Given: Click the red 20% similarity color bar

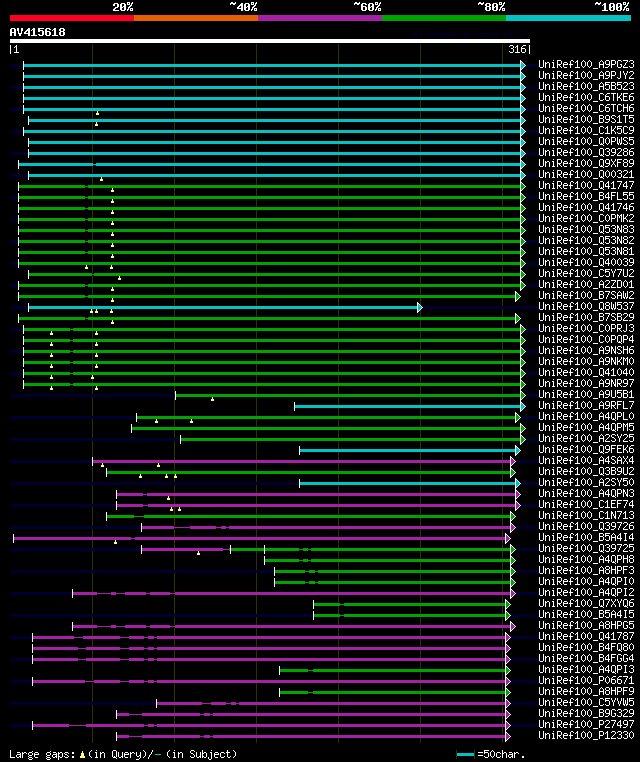Looking at the screenshot, I should [72, 18].
